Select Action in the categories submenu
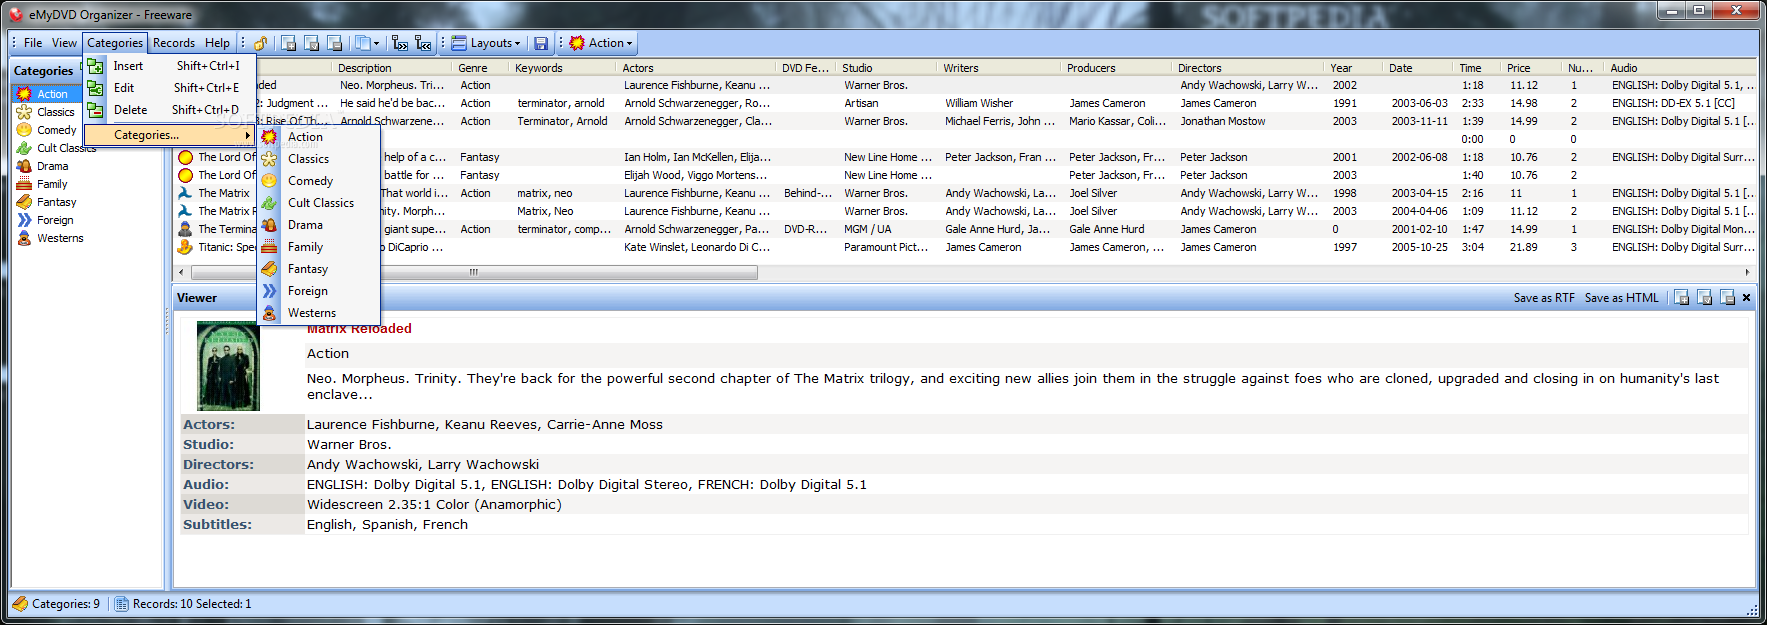 point(319,137)
